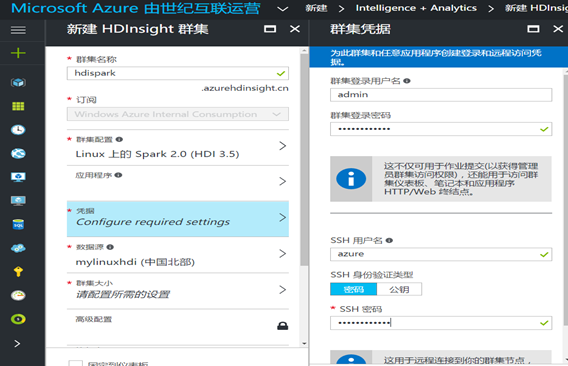Open the SQL databases icon
The width and height of the screenshot is (568, 366).
18,225
